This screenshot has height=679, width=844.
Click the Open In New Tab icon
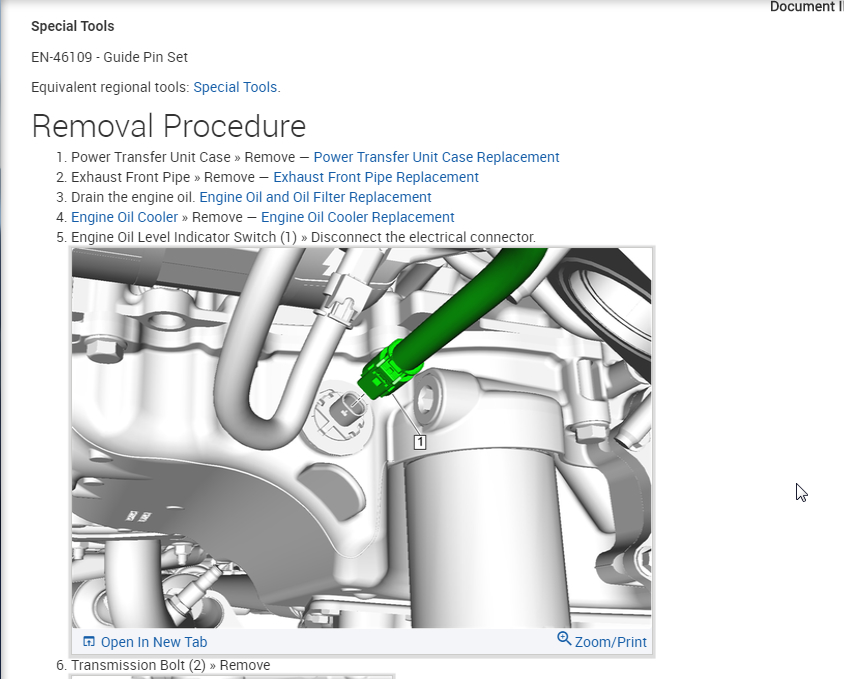(89, 641)
